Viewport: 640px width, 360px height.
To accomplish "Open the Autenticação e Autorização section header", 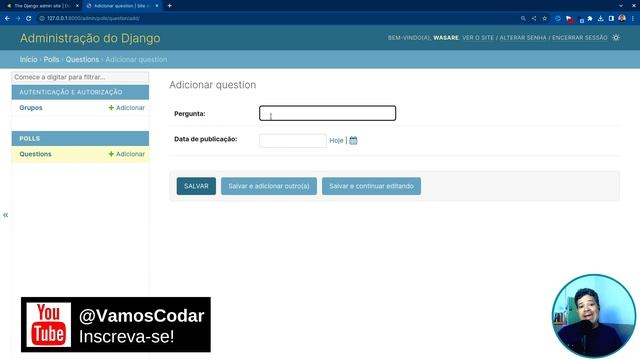I will 71,92.
